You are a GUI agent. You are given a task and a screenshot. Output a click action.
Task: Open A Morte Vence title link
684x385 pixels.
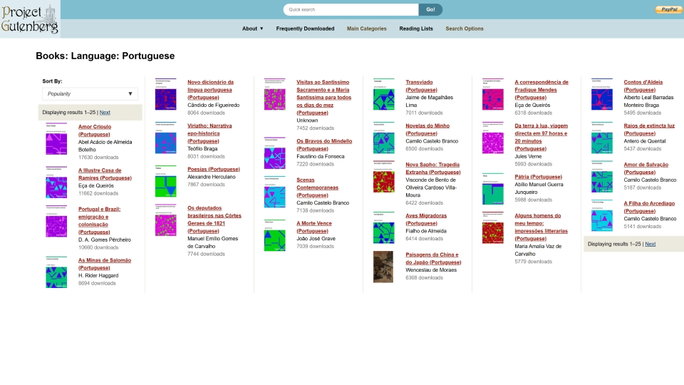[x=314, y=227]
